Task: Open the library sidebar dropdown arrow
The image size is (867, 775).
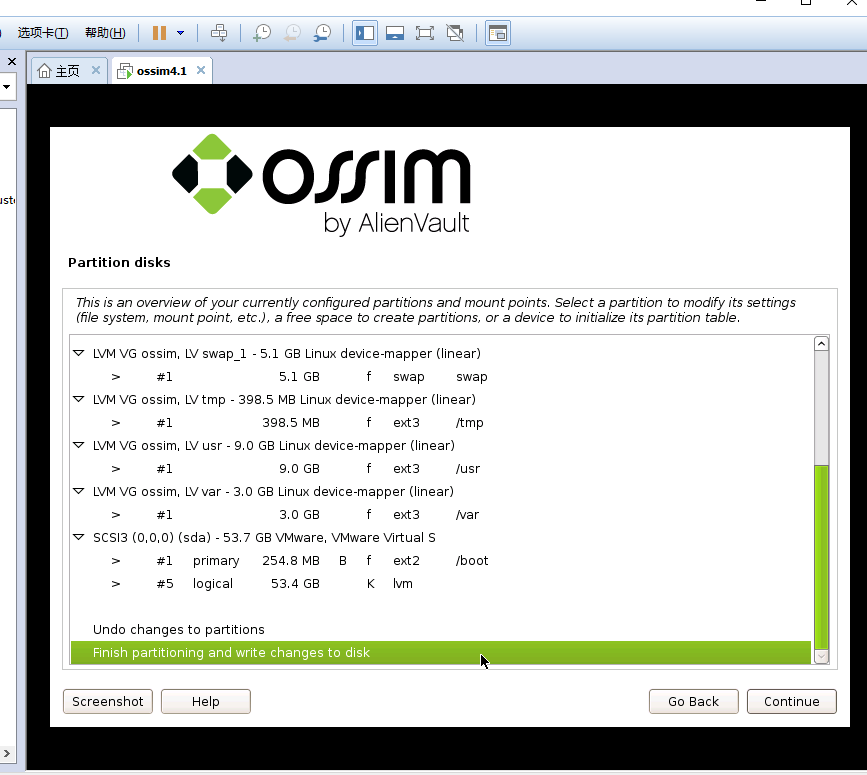Action: (7, 87)
